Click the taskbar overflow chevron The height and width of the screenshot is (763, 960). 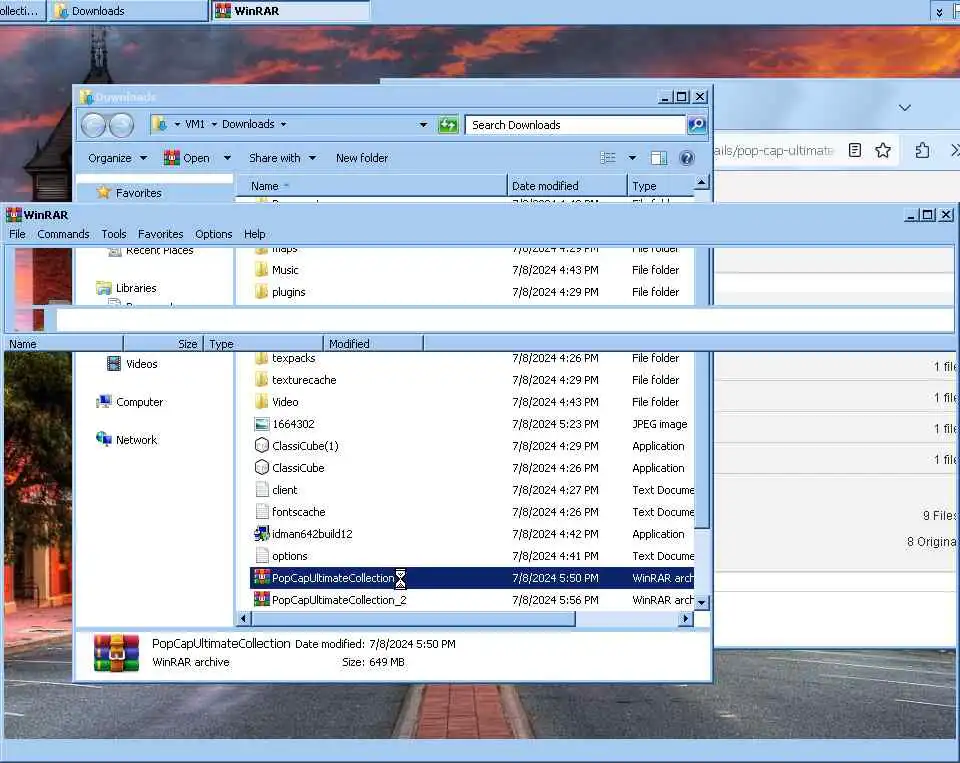pos(939,12)
